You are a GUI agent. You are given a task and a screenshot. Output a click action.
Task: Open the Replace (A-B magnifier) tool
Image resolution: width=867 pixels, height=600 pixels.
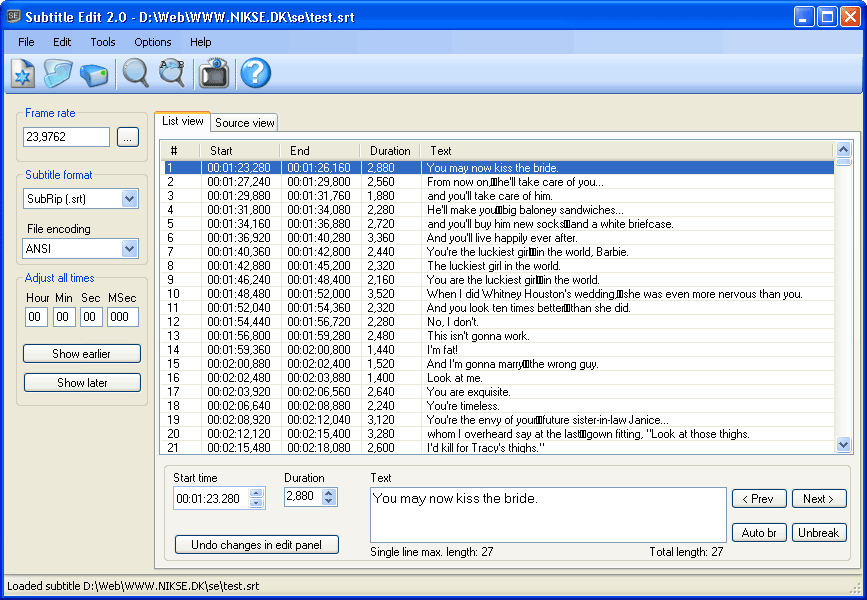pyautogui.click(x=172, y=73)
